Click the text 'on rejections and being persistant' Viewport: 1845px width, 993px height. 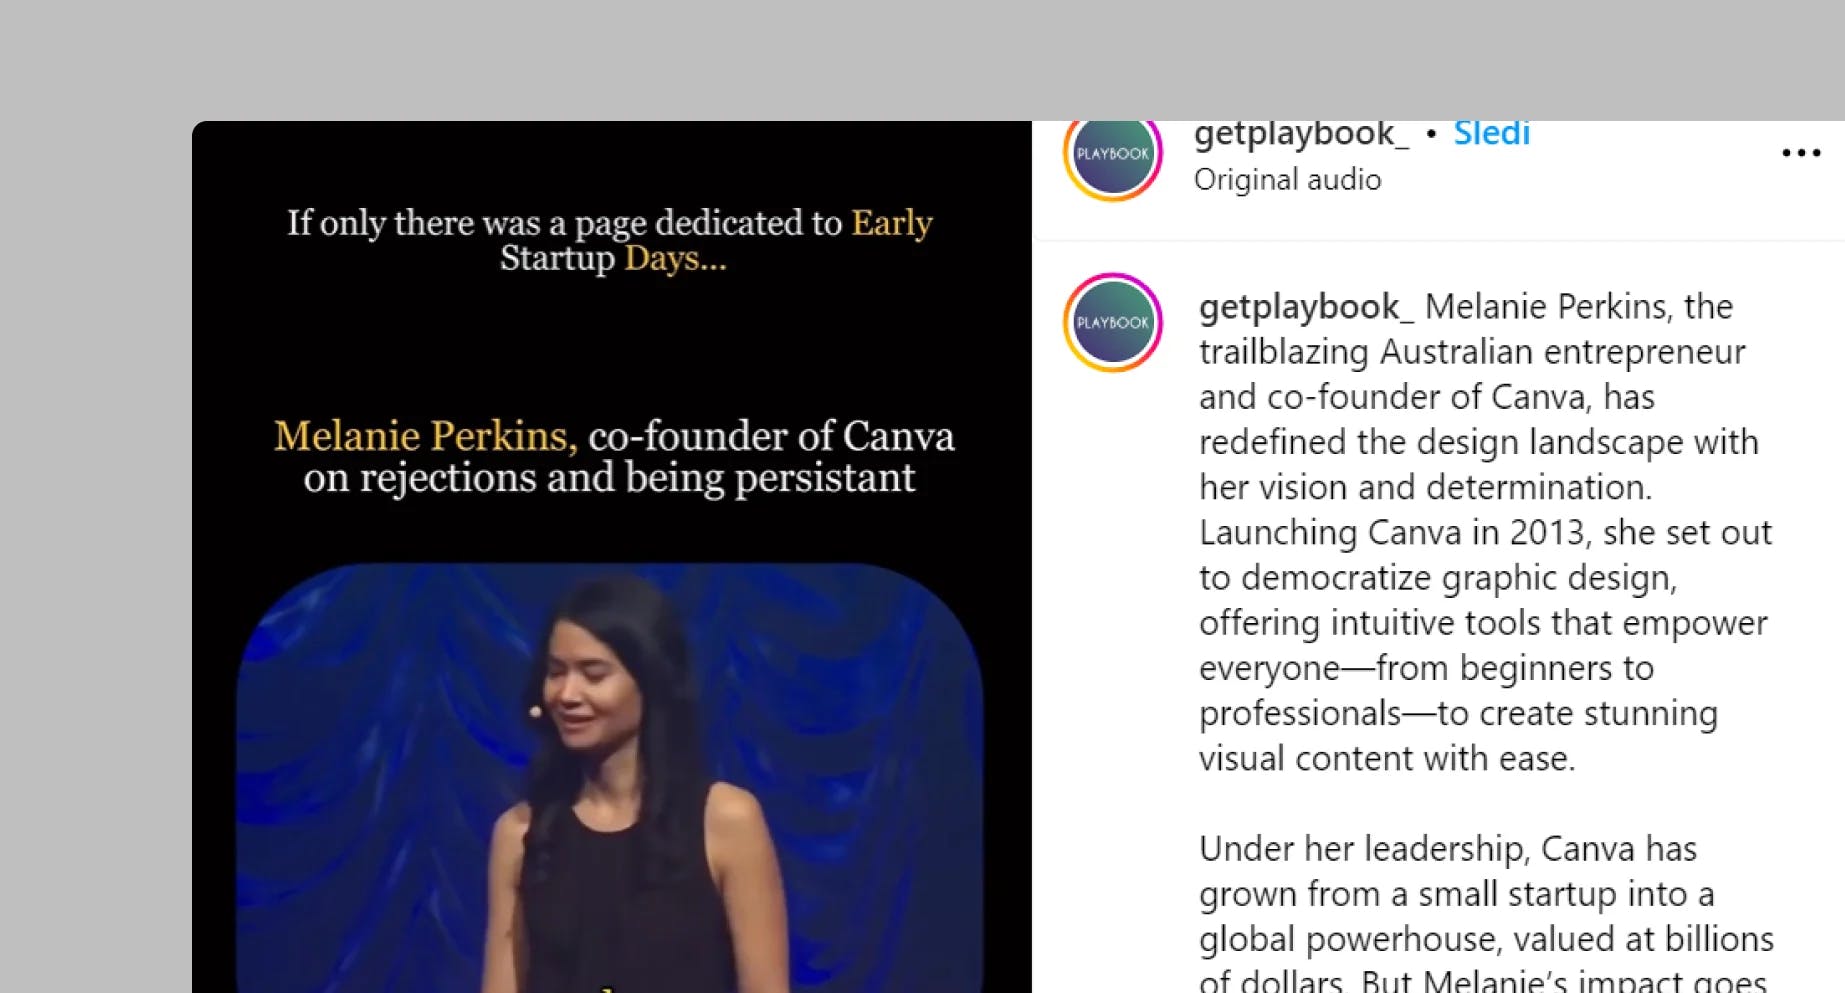tap(609, 479)
